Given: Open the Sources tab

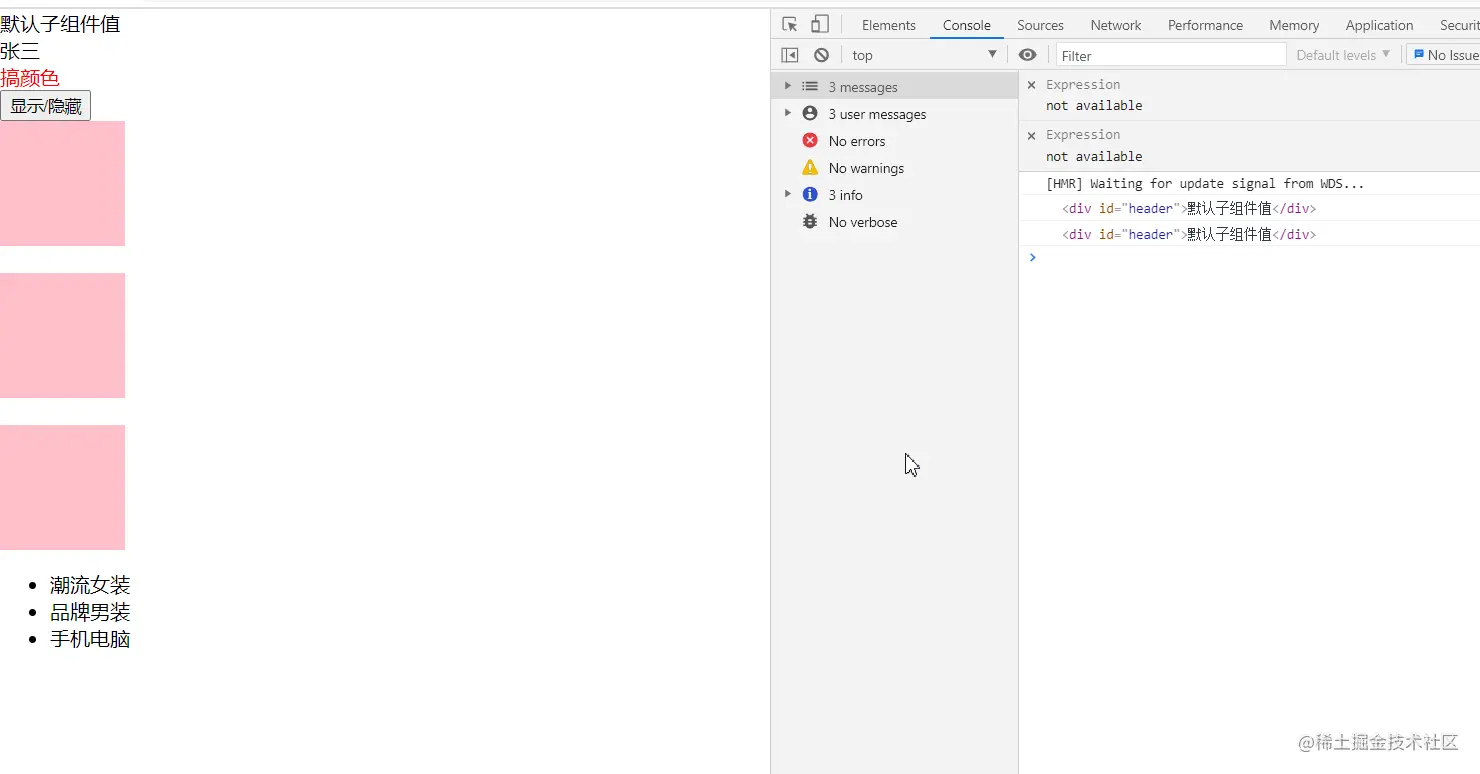Looking at the screenshot, I should (1040, 25).
